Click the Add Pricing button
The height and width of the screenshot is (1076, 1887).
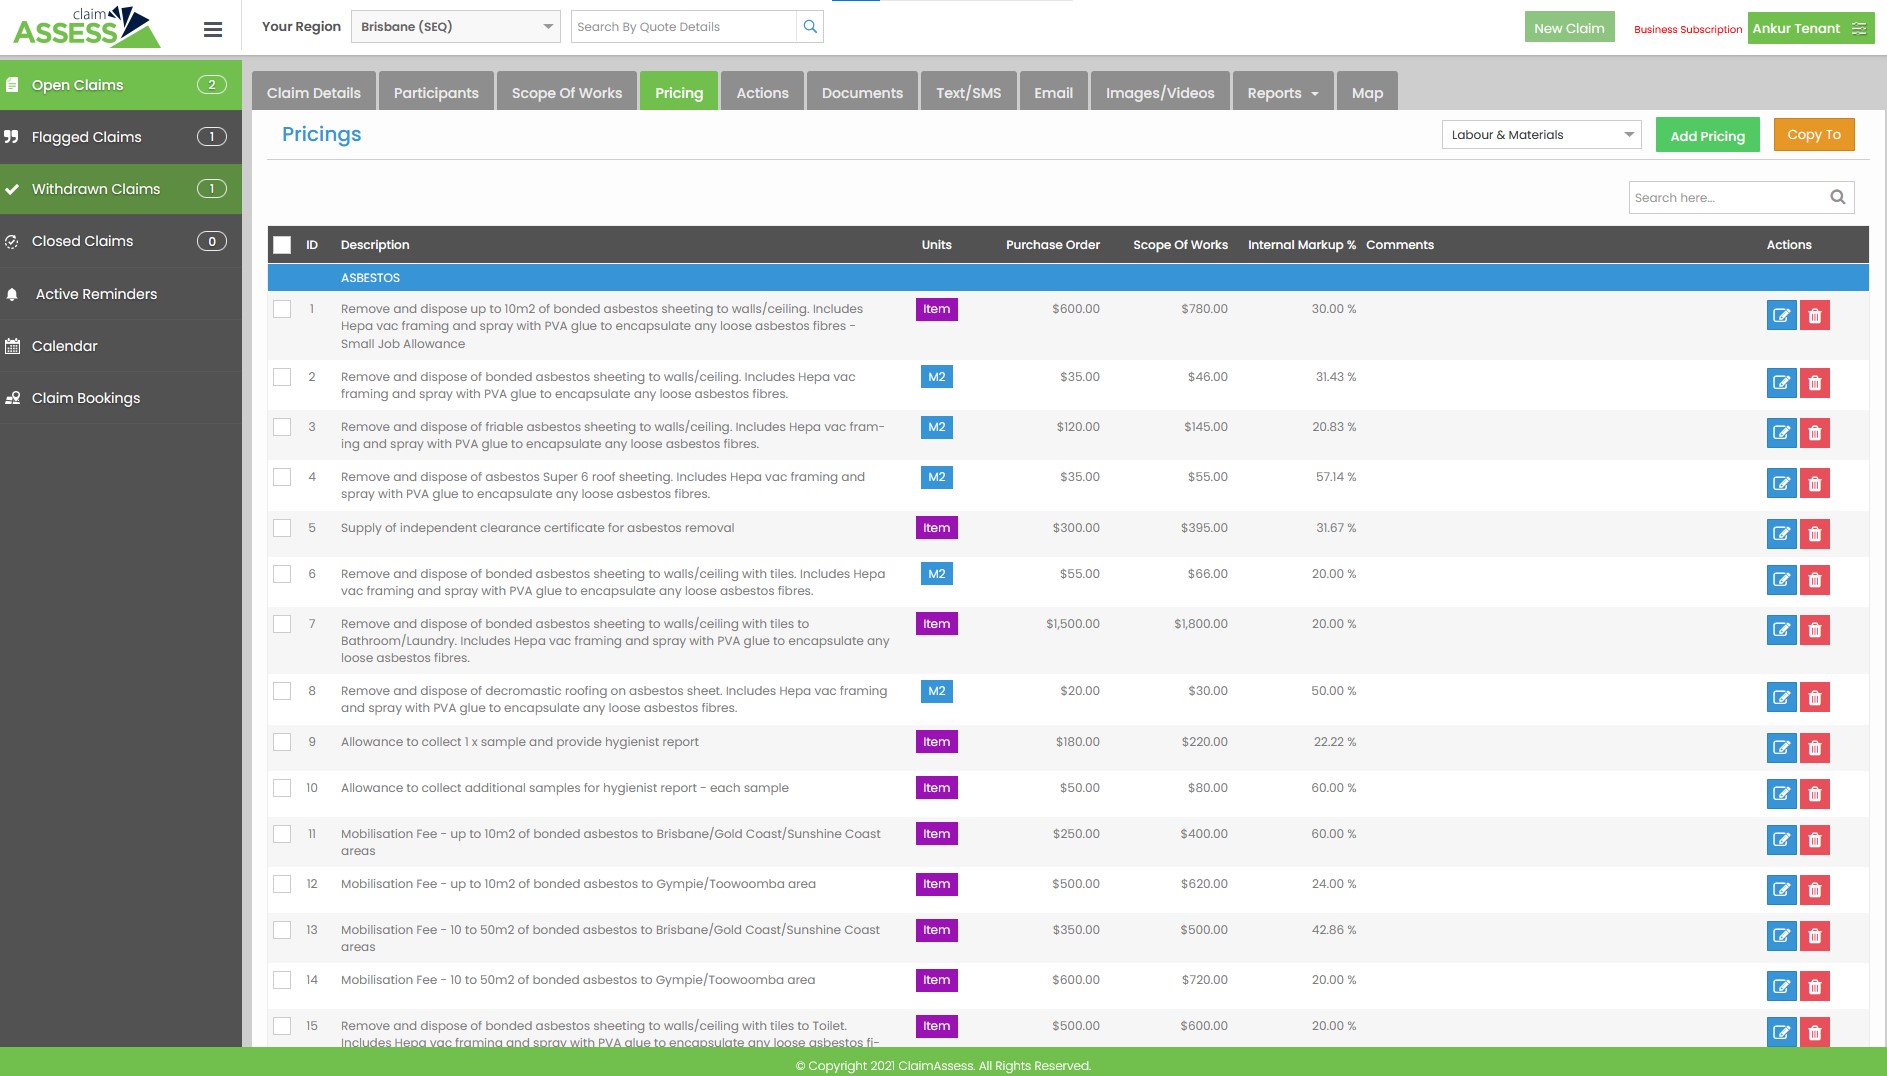(x=1706, y=136)
